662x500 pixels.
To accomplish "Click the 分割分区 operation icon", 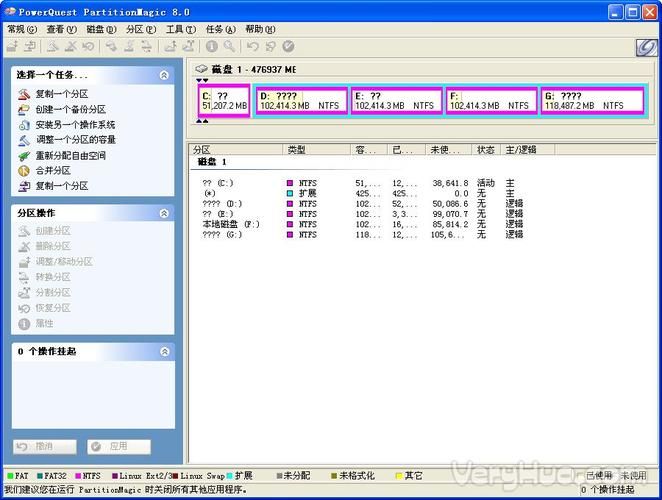I will pyautogui.click(x=24, y=292).
